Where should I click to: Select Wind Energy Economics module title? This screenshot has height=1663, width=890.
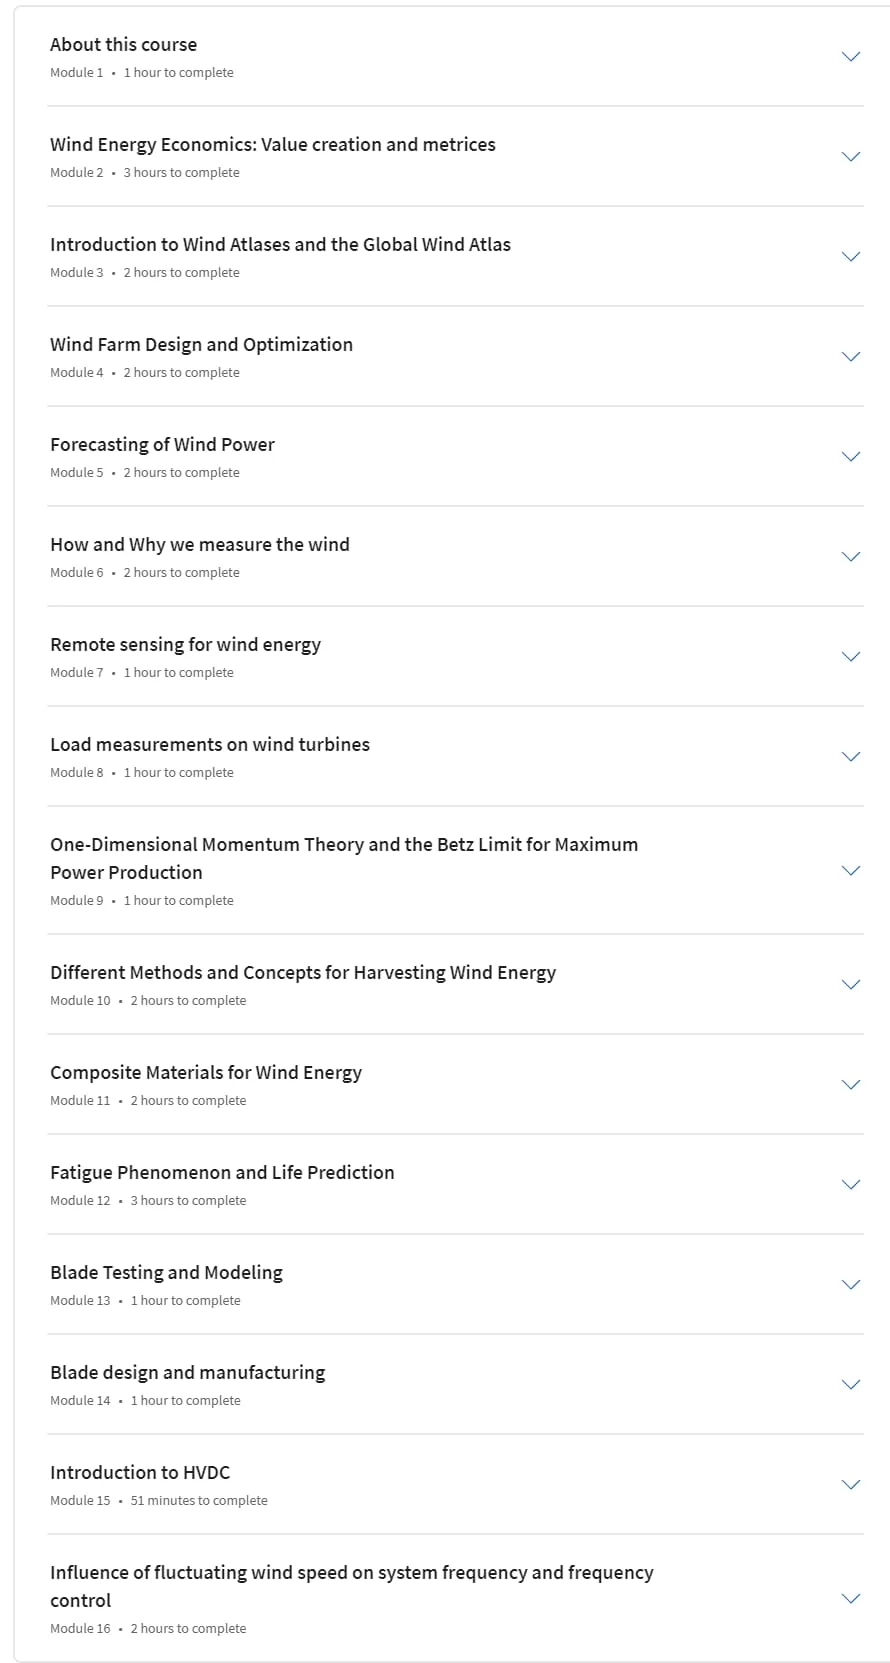273,144
